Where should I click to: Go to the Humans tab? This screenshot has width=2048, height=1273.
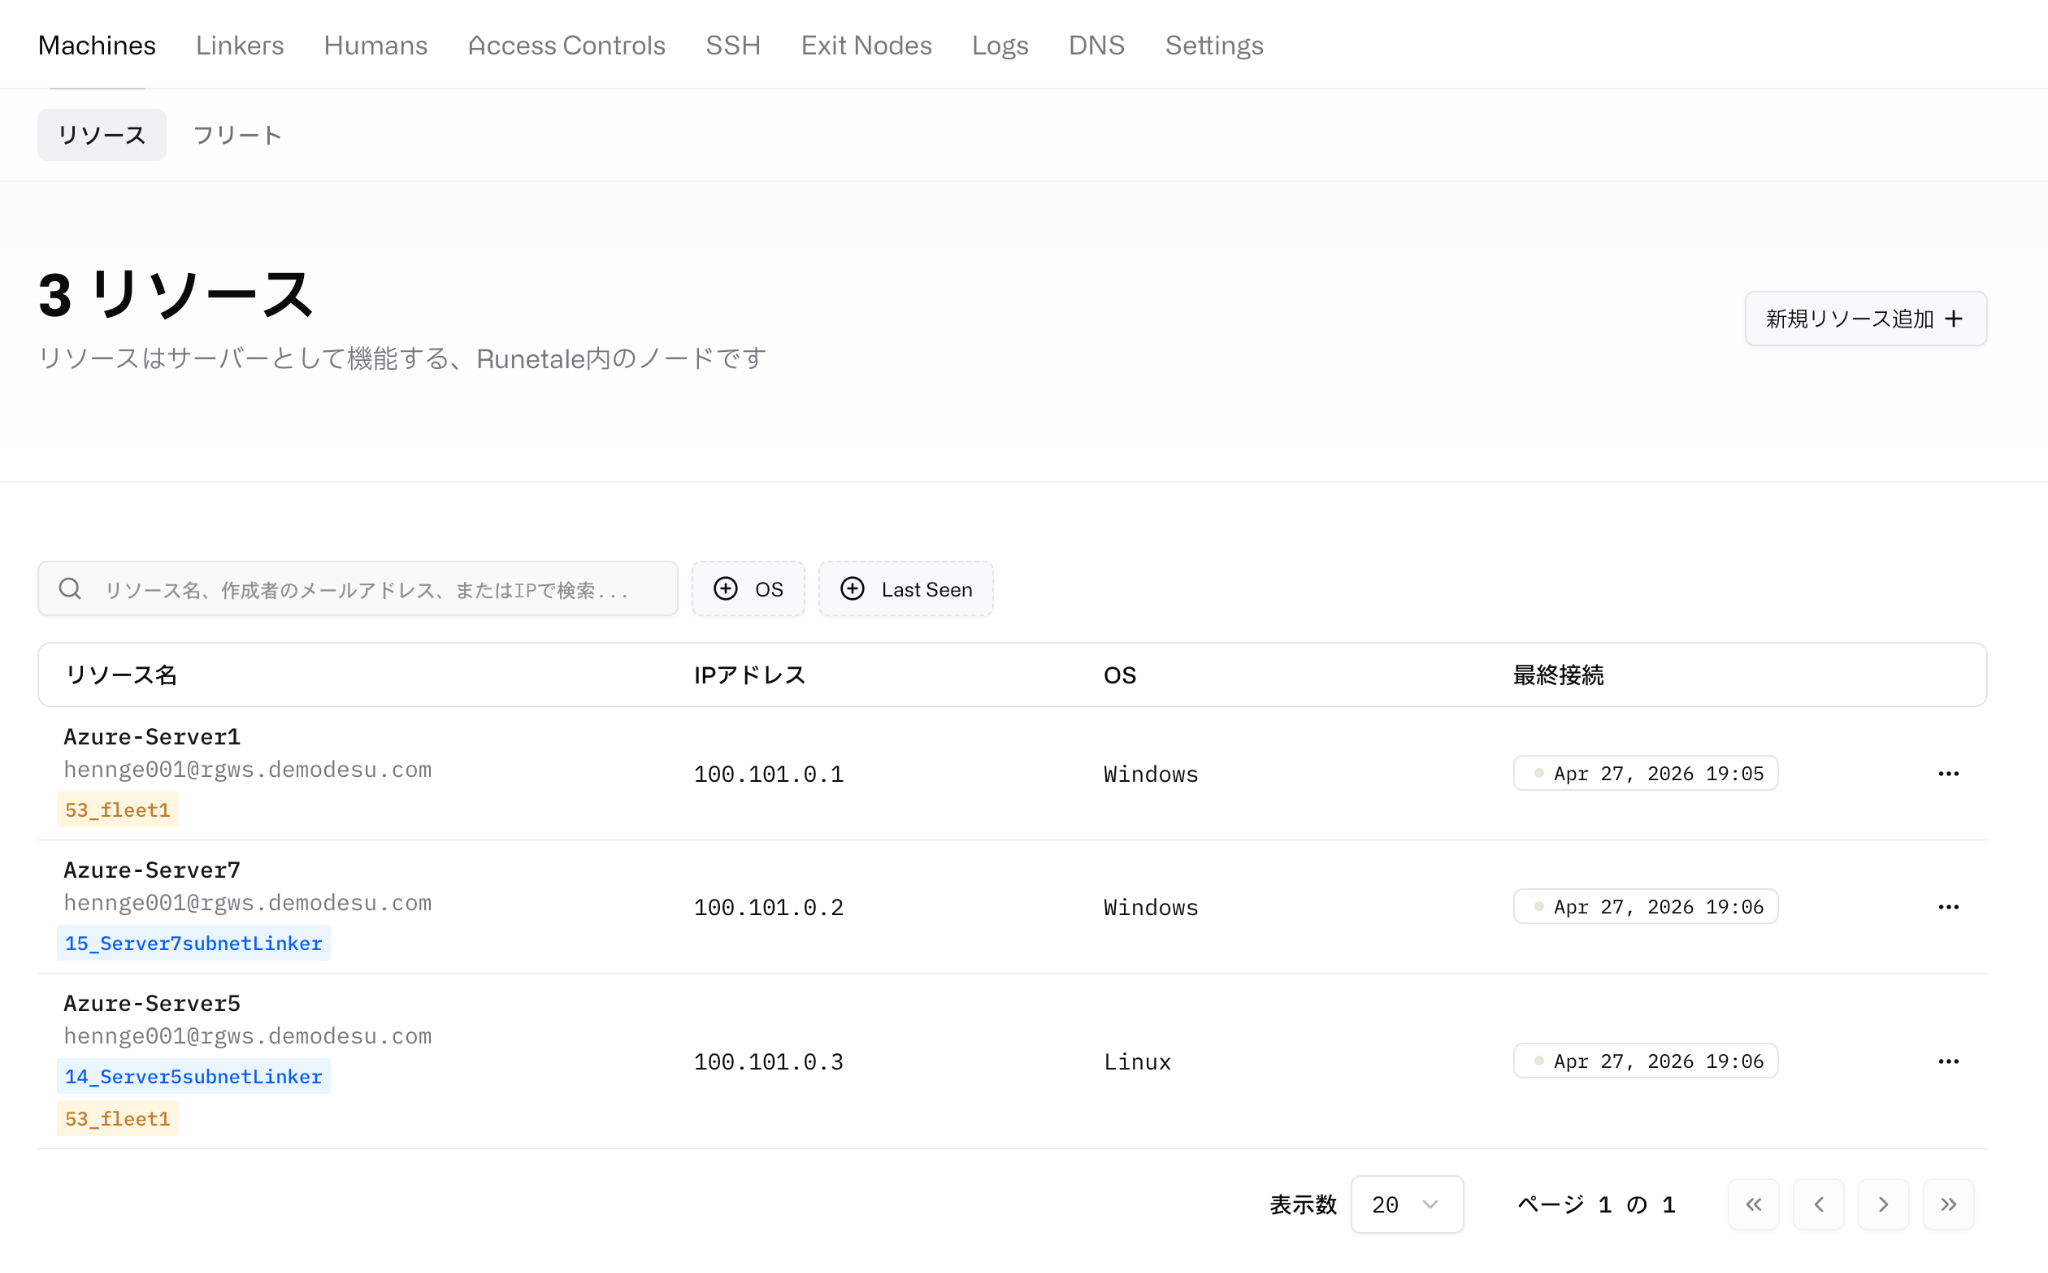point(376,45)
